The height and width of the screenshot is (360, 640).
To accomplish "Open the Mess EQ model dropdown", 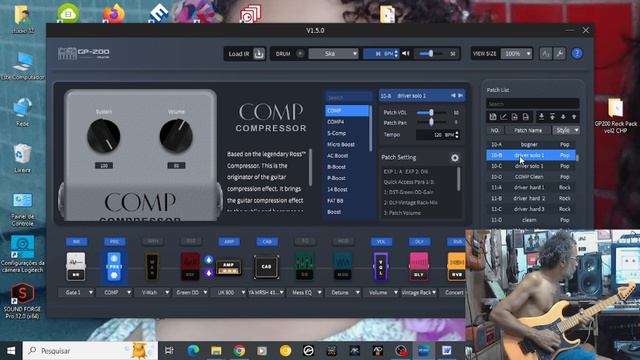I will 305,293.
